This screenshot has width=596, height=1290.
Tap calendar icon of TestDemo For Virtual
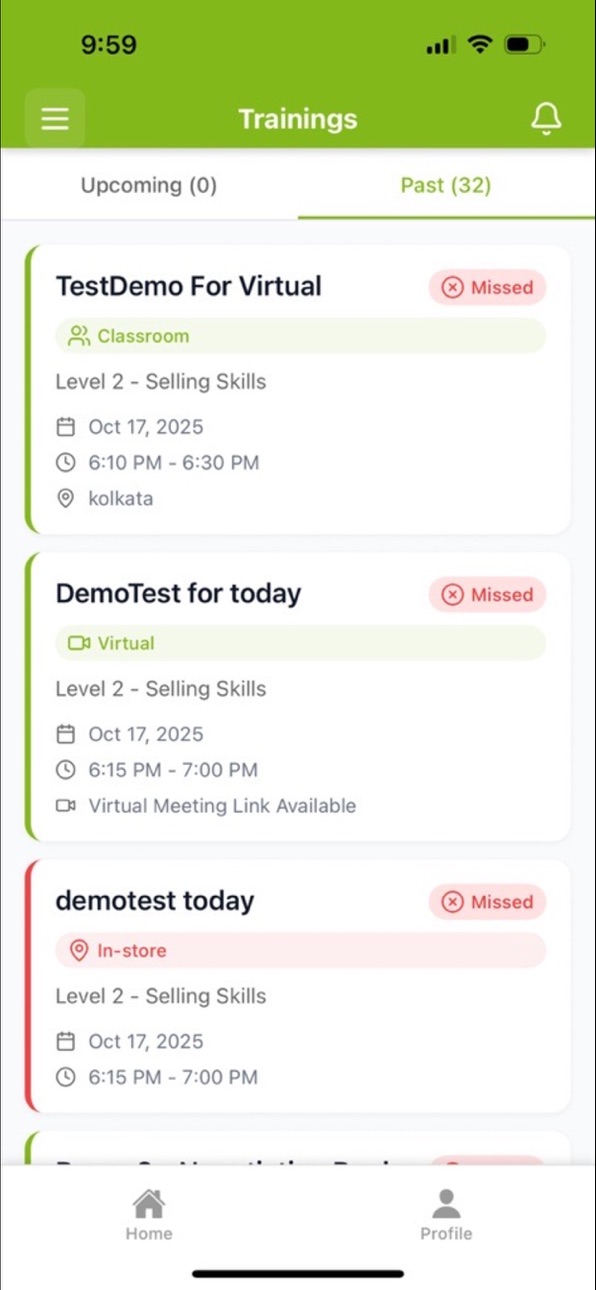[x=66, y=427]
